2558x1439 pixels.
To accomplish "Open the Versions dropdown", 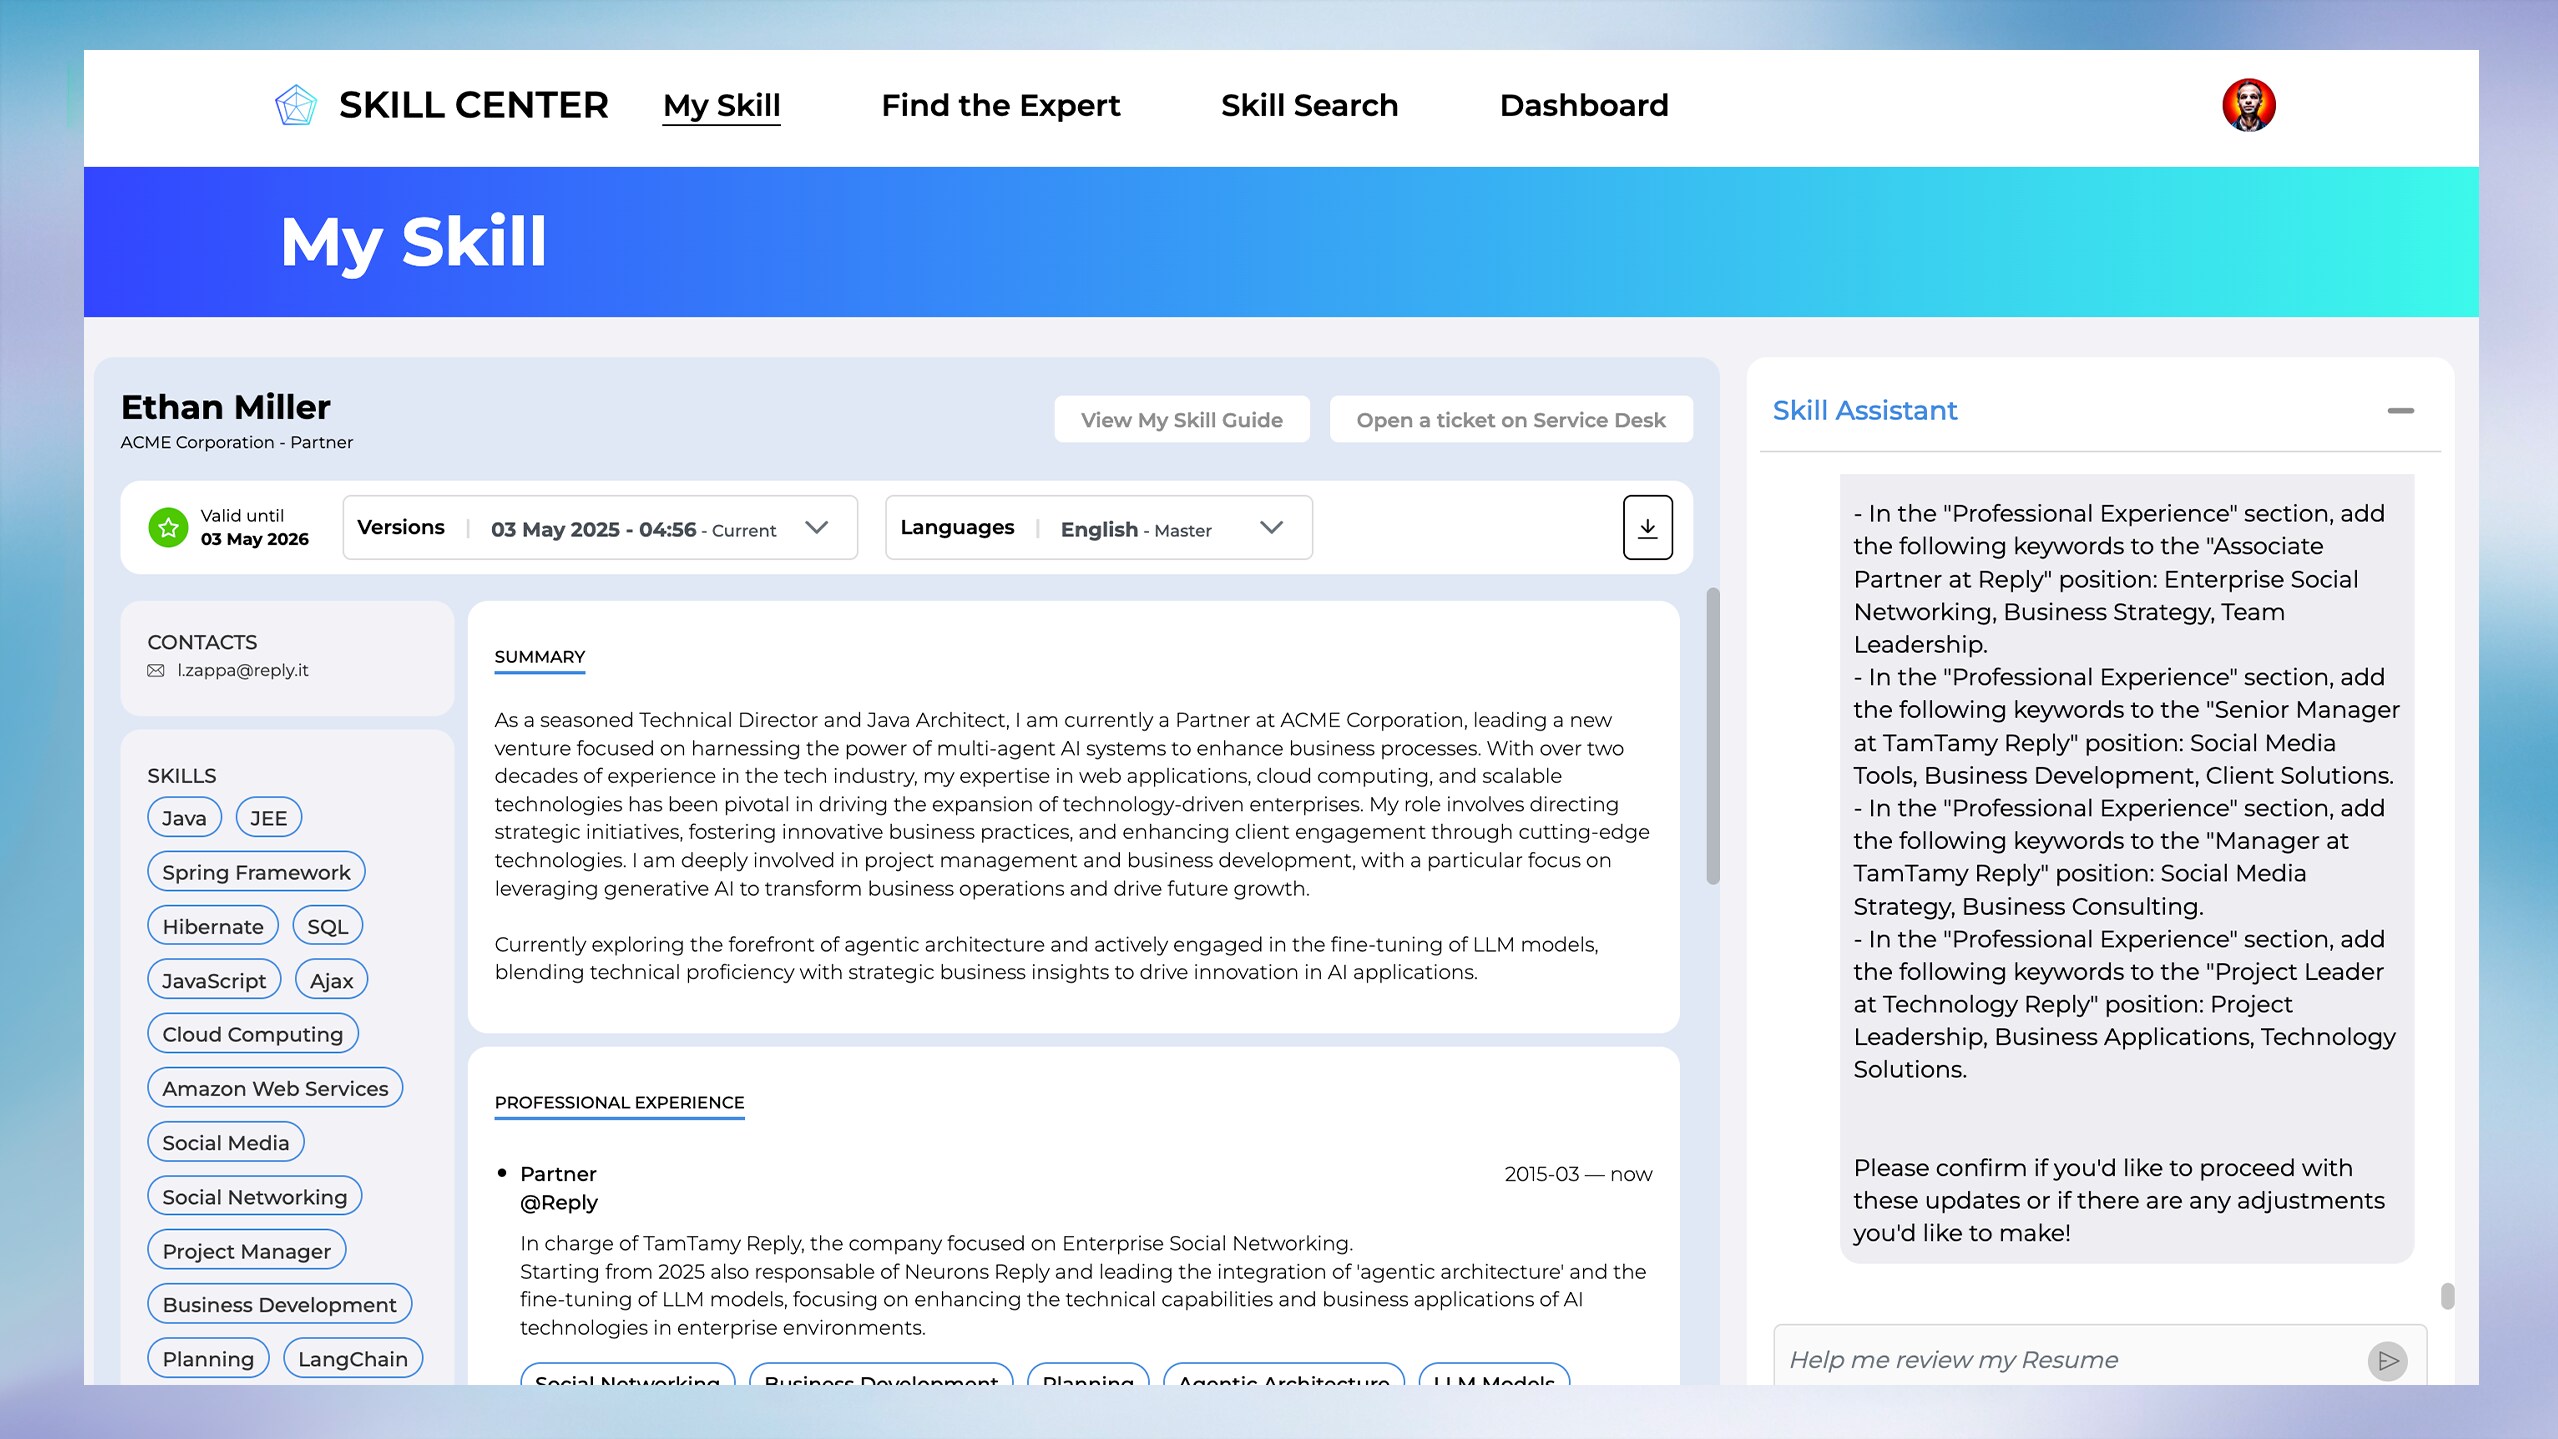I will pos(600,528).
